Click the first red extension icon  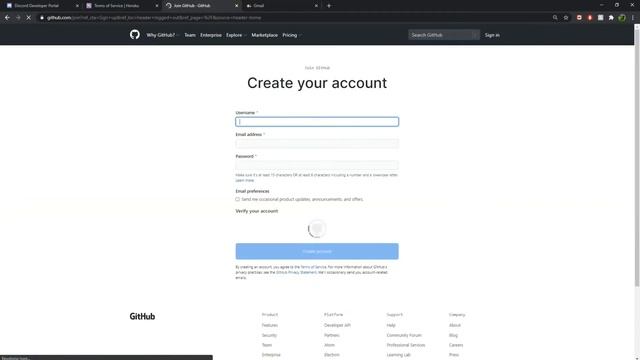pyautogui.click(x=579, y=18)
